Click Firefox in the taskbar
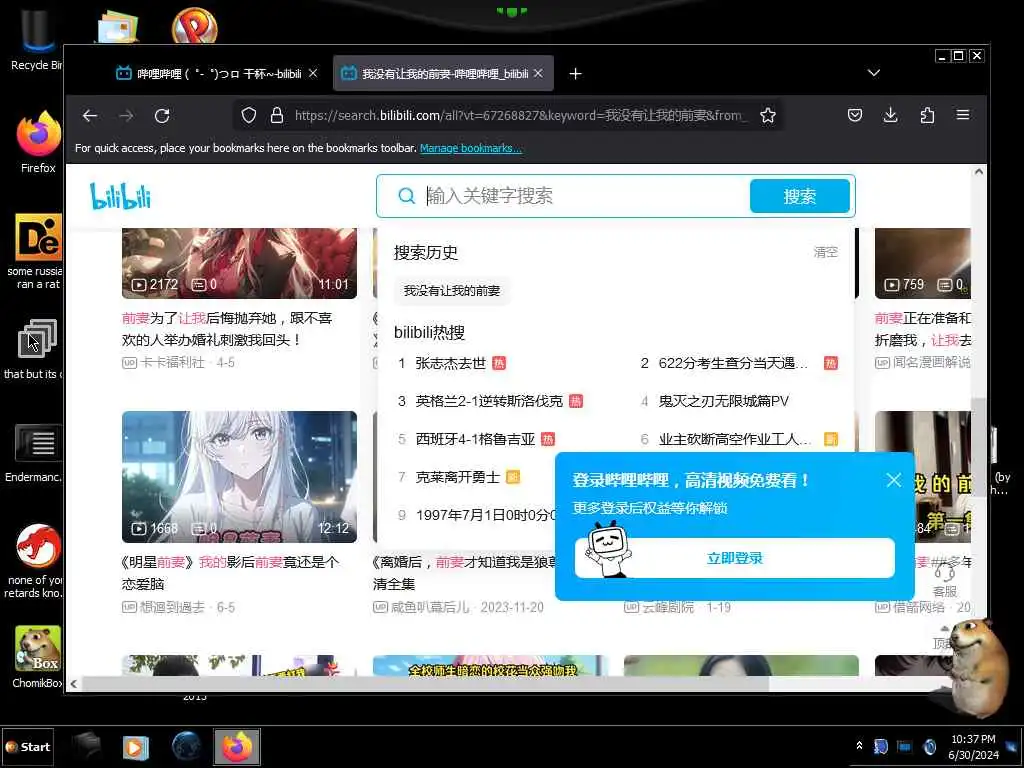1024x768 pixels. point(237,747)
